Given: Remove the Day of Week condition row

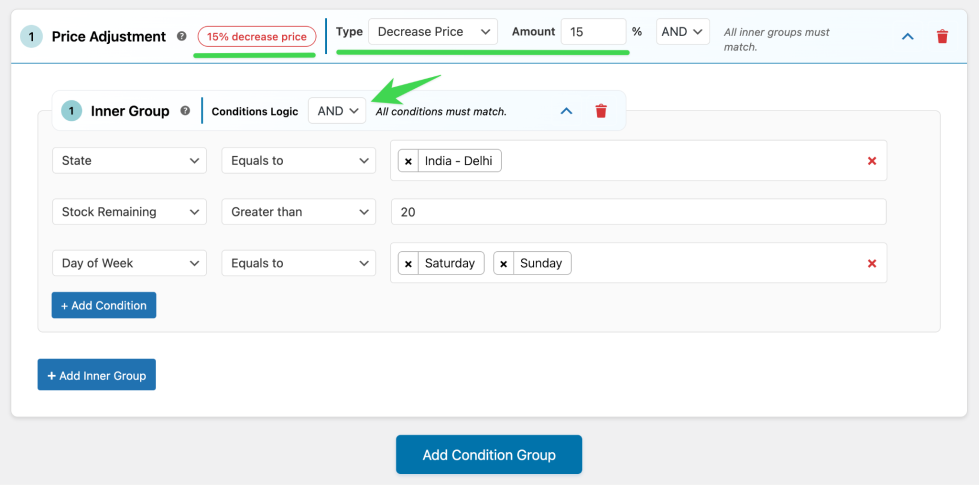Looking at the screenshot, I should click(872, 263).
